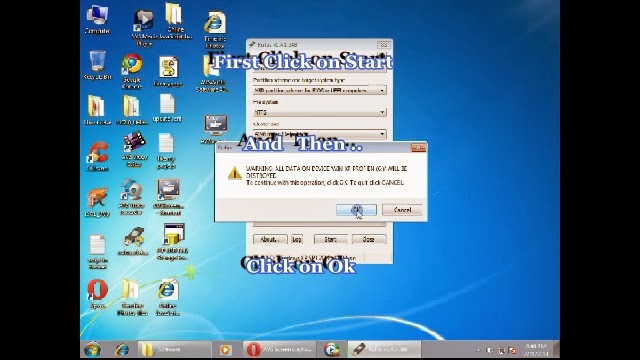The image size is (640, 360).
Task: Click the About button in Rufus window
Action: [270, 239]
